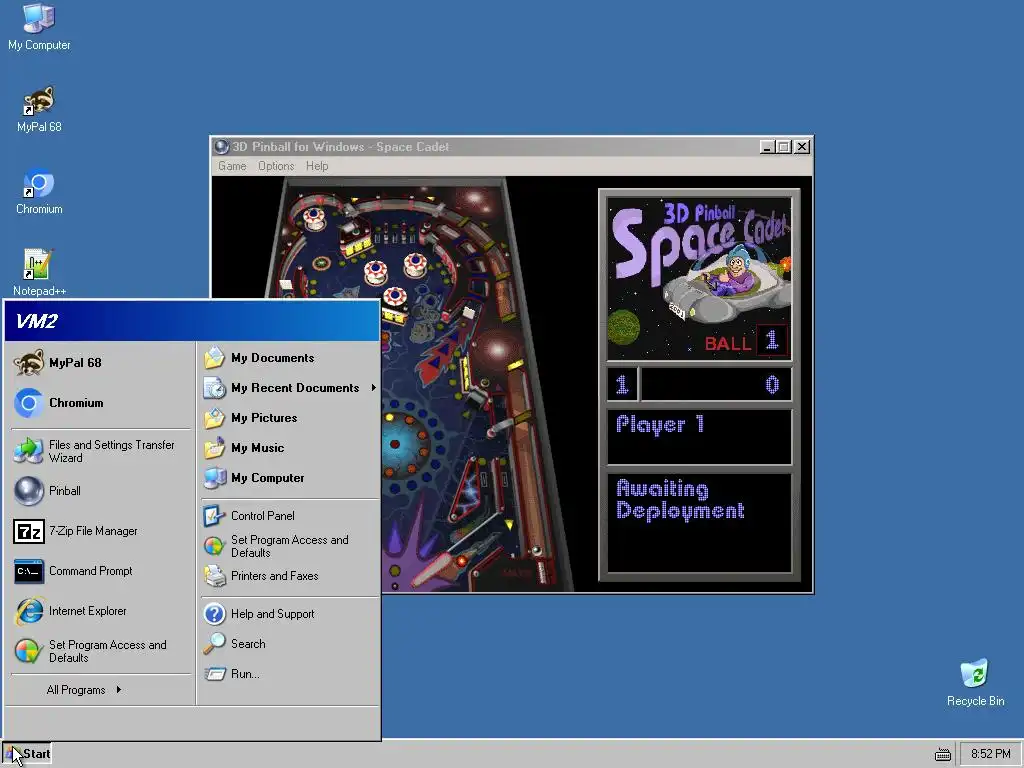Click the My Recent Documents icon
This screenshot has height=768, width=1024.
click(214, 388)
